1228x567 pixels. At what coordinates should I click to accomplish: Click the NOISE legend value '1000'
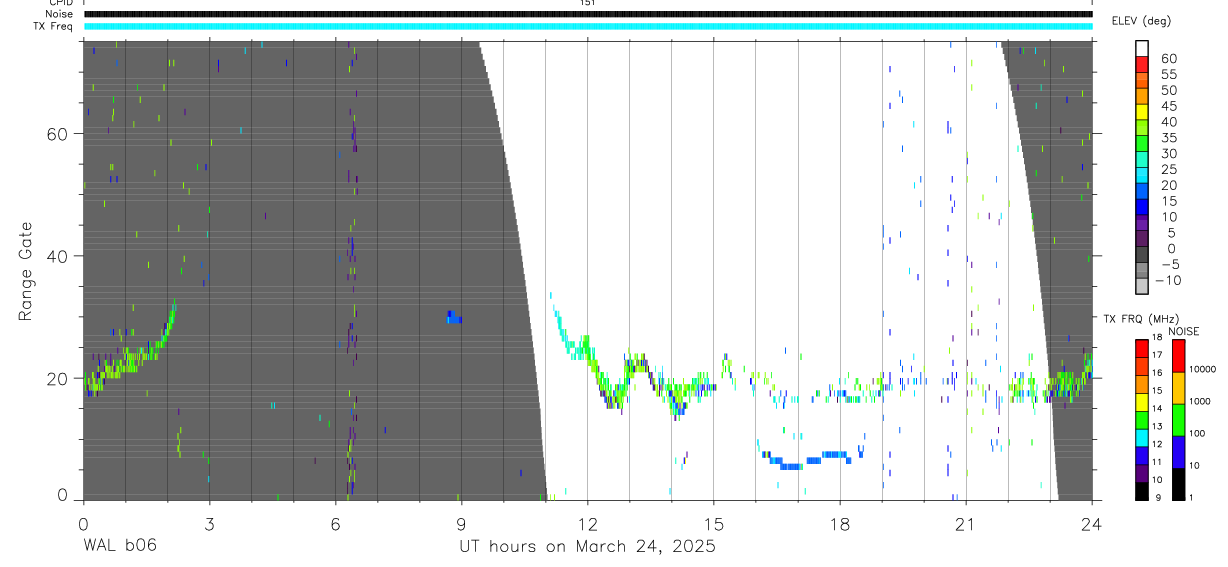click(x=1200, y=402)
